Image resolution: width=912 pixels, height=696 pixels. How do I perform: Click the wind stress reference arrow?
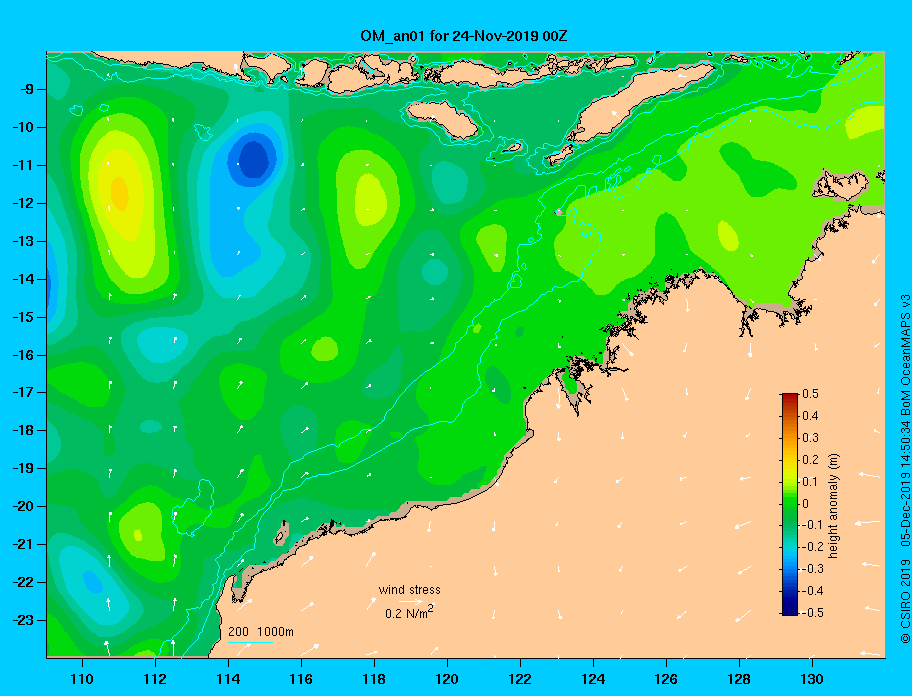[x=410, y=602]
